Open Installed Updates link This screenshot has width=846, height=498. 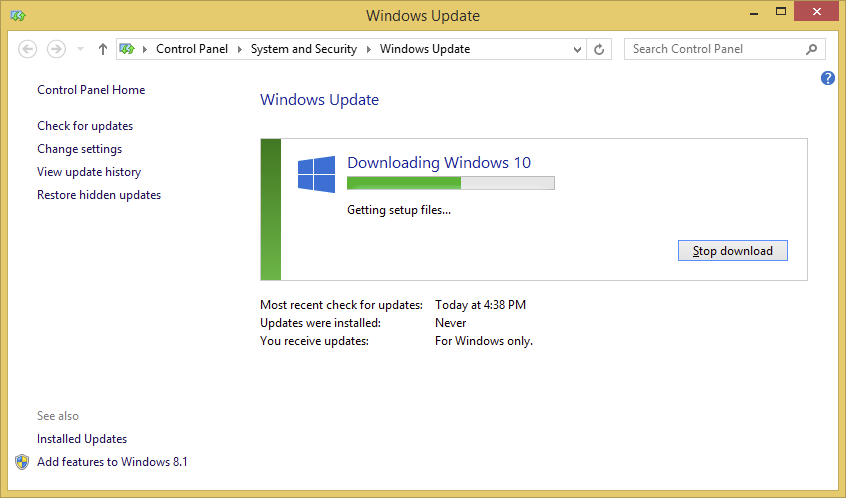click(x=82, y=439)
